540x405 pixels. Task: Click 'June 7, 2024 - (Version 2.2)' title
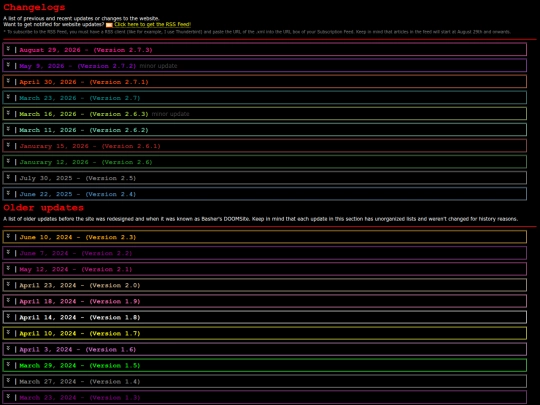pyautogui.click(x=76, y=253)
